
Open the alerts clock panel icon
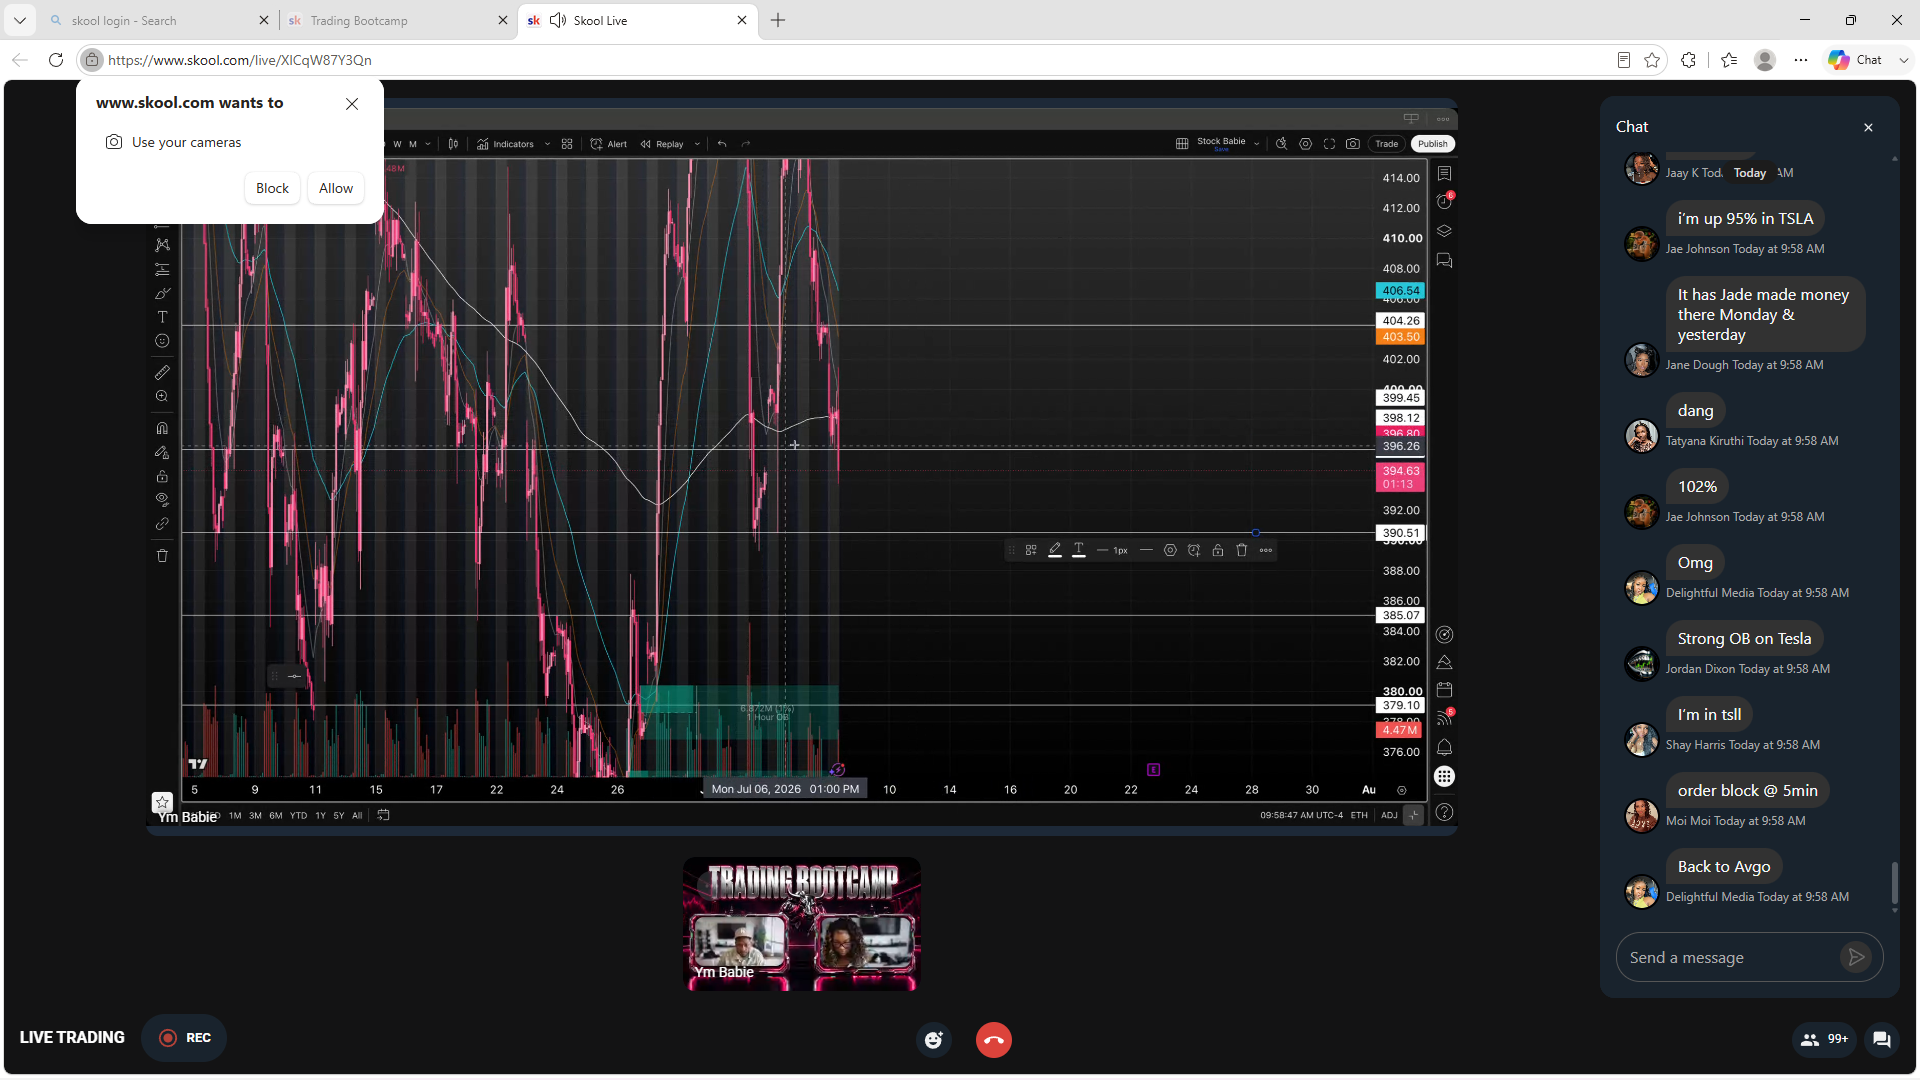1444,201
